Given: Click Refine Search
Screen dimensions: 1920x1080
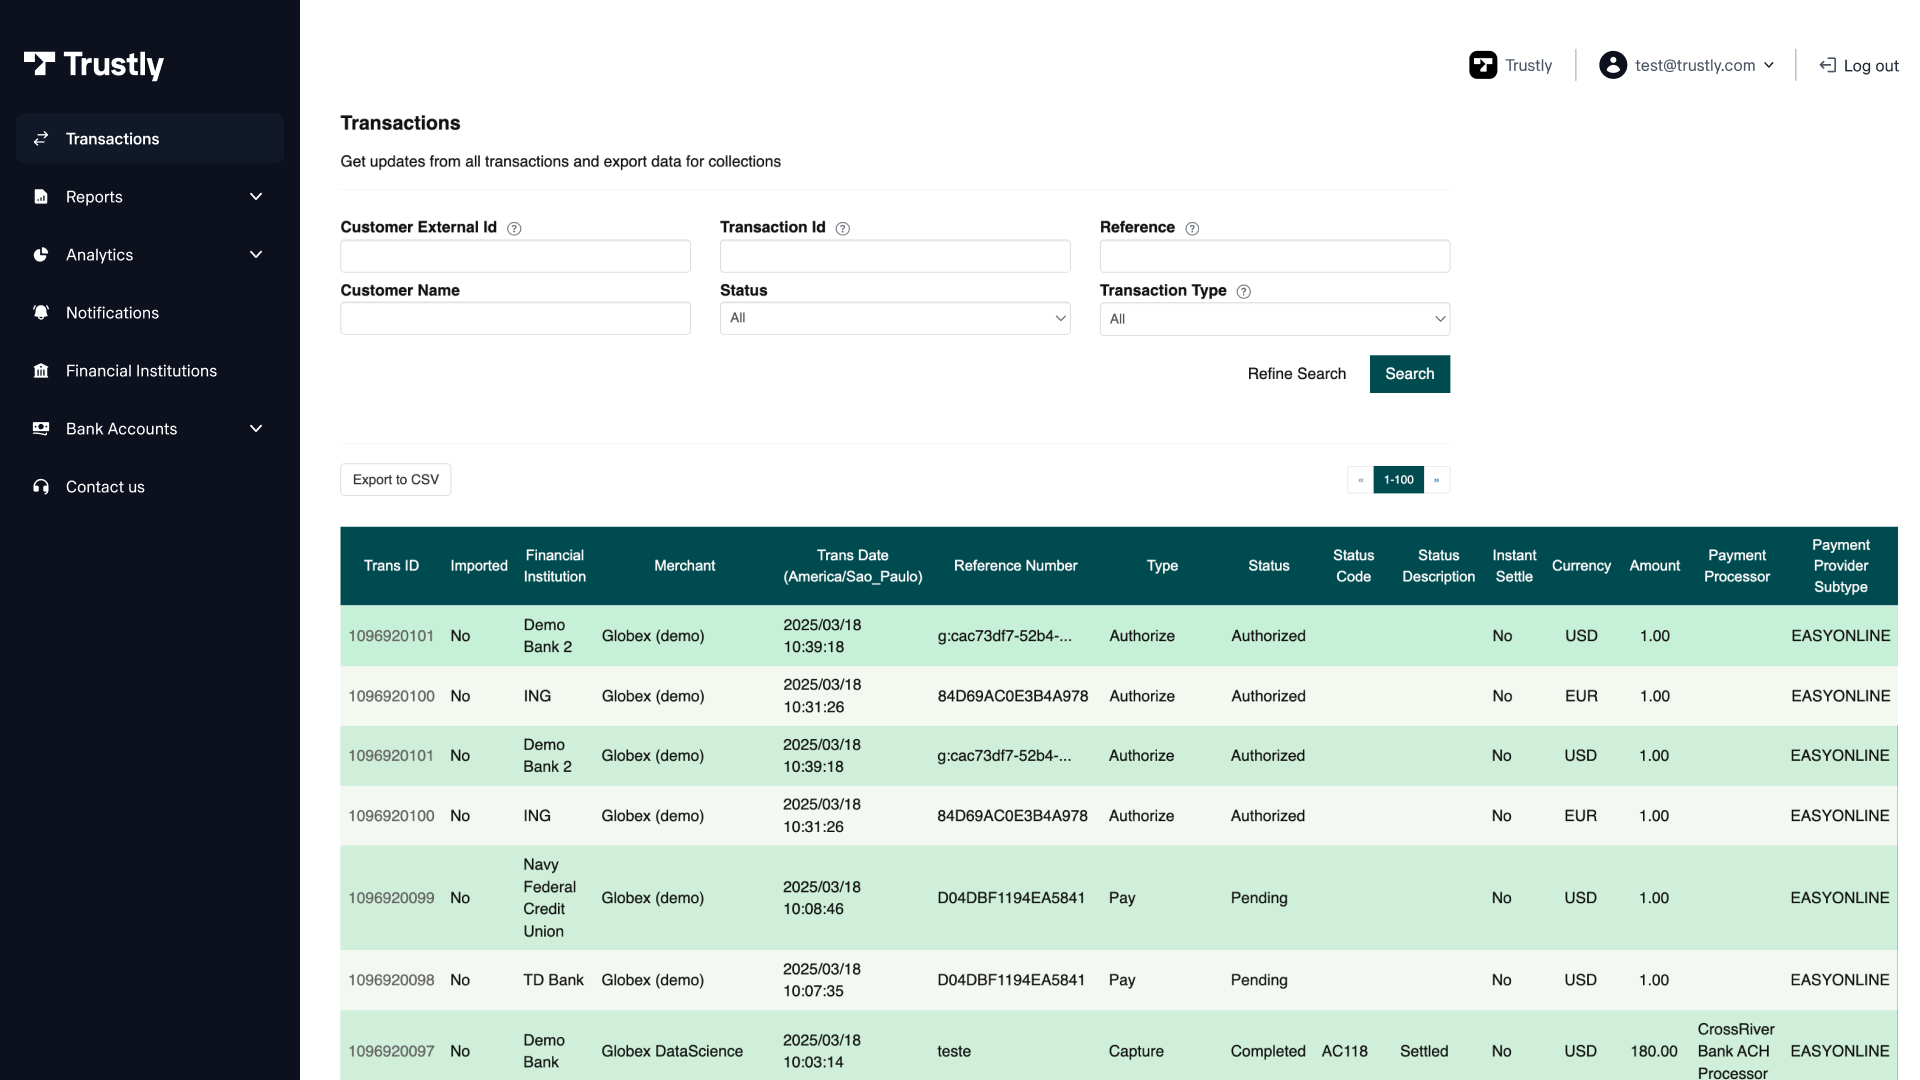Looking at the screenshot, I should click(1297, 374).
